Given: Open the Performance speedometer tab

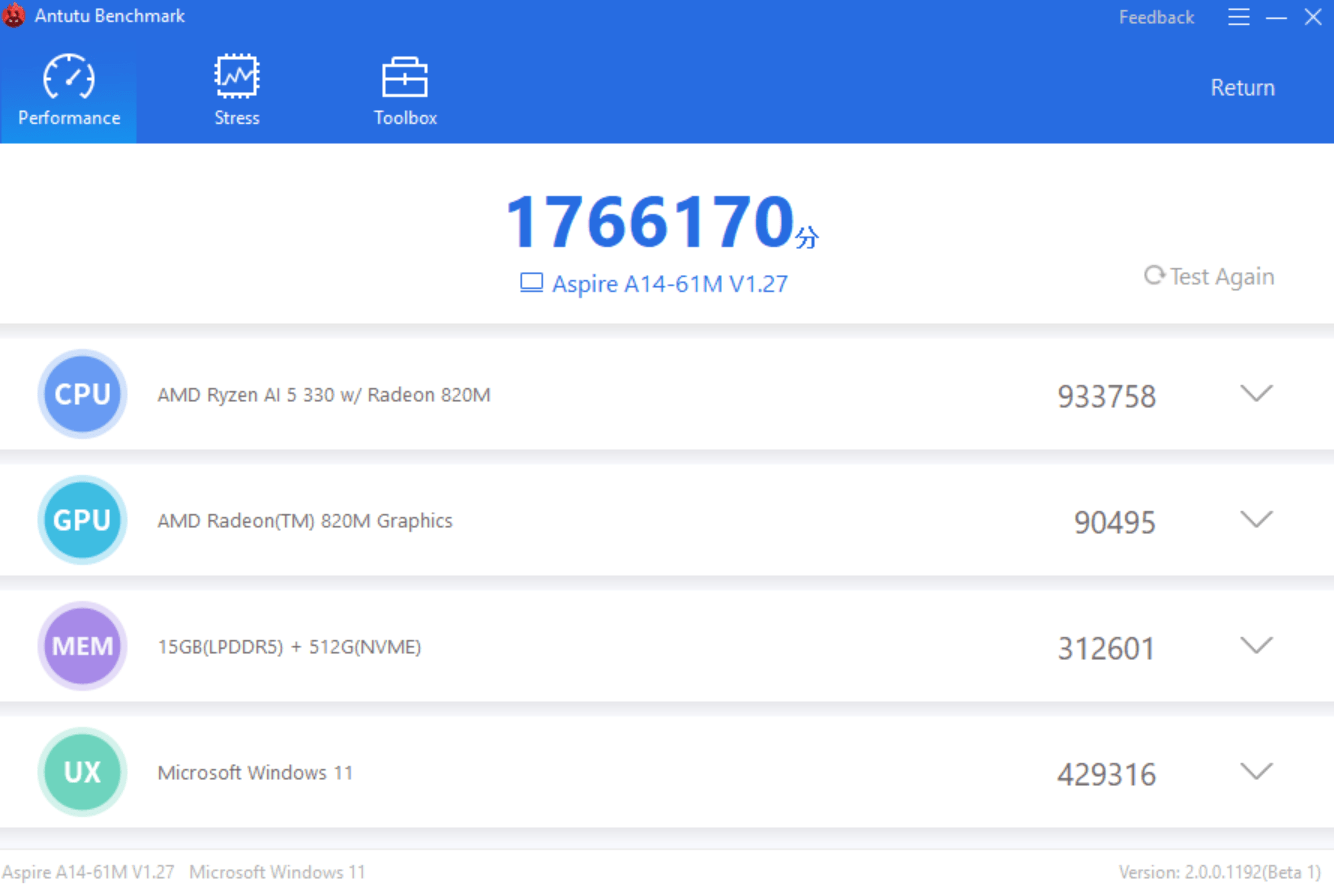Looking at the screenshot, I should tap(69, 91).
